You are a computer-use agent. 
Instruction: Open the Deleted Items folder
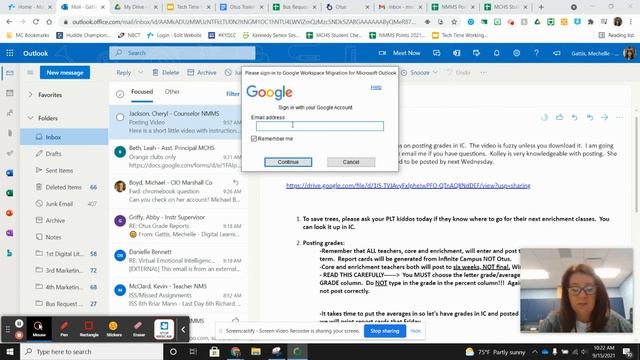click(x=64, y=187)
